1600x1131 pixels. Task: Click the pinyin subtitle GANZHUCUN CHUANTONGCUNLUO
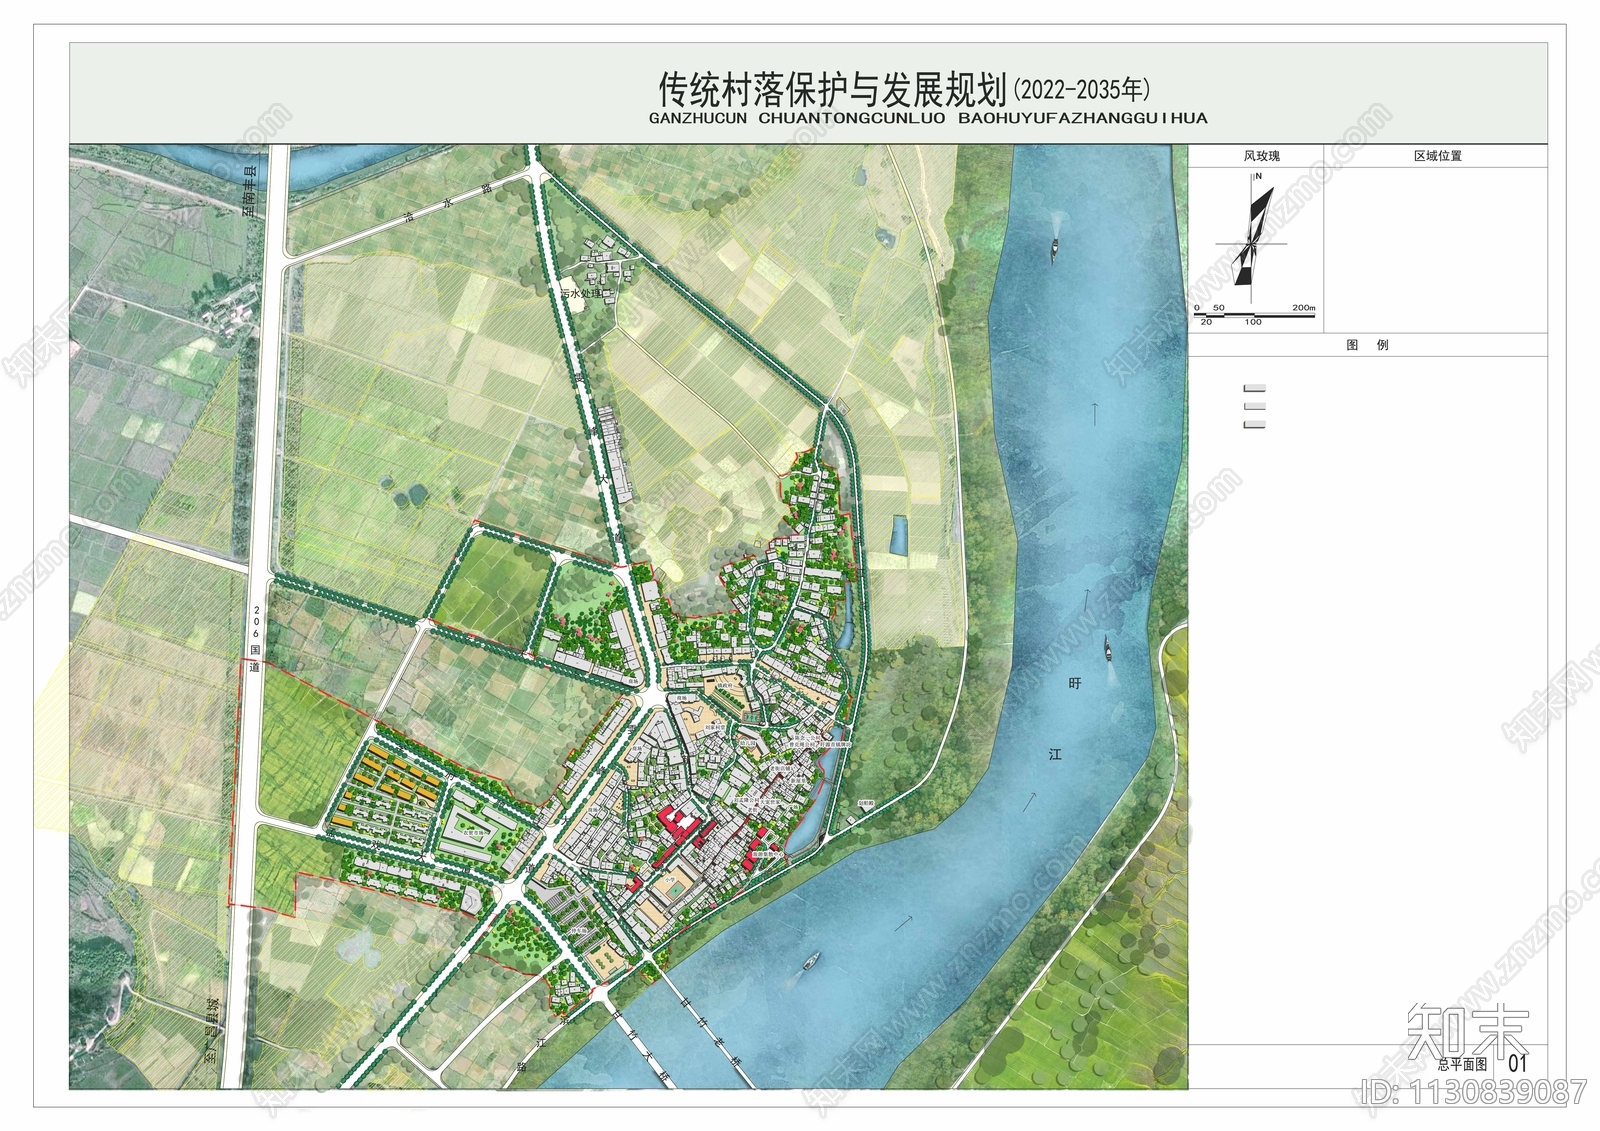click(797, 118)
